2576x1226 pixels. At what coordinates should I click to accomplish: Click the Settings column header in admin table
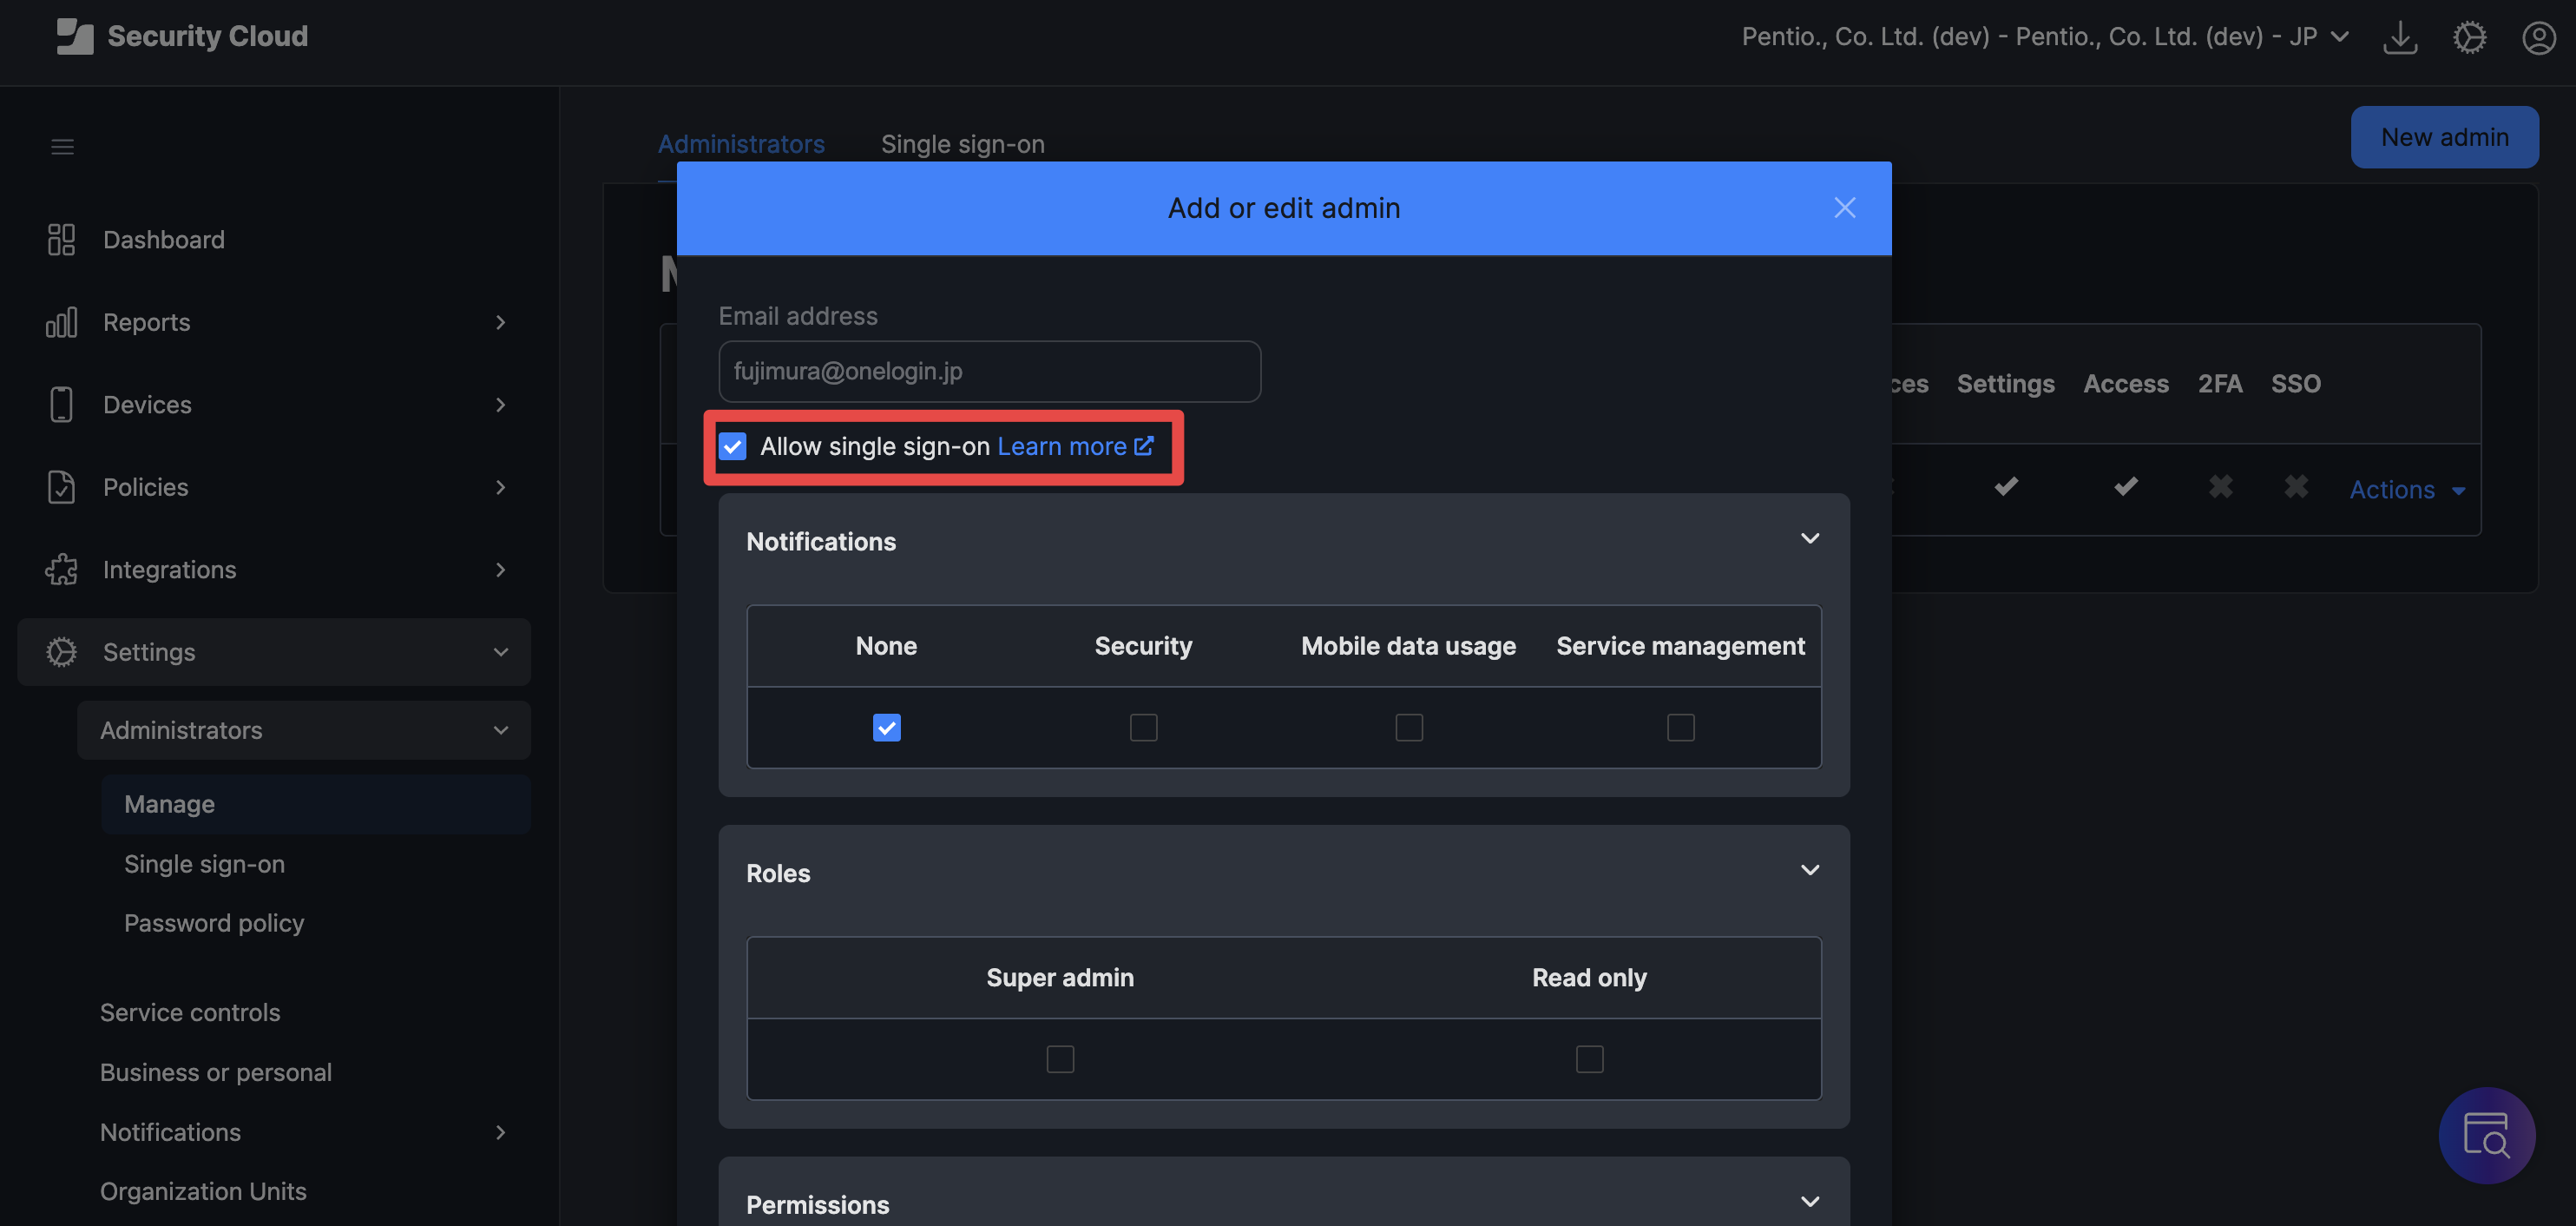coord(2005,383)
